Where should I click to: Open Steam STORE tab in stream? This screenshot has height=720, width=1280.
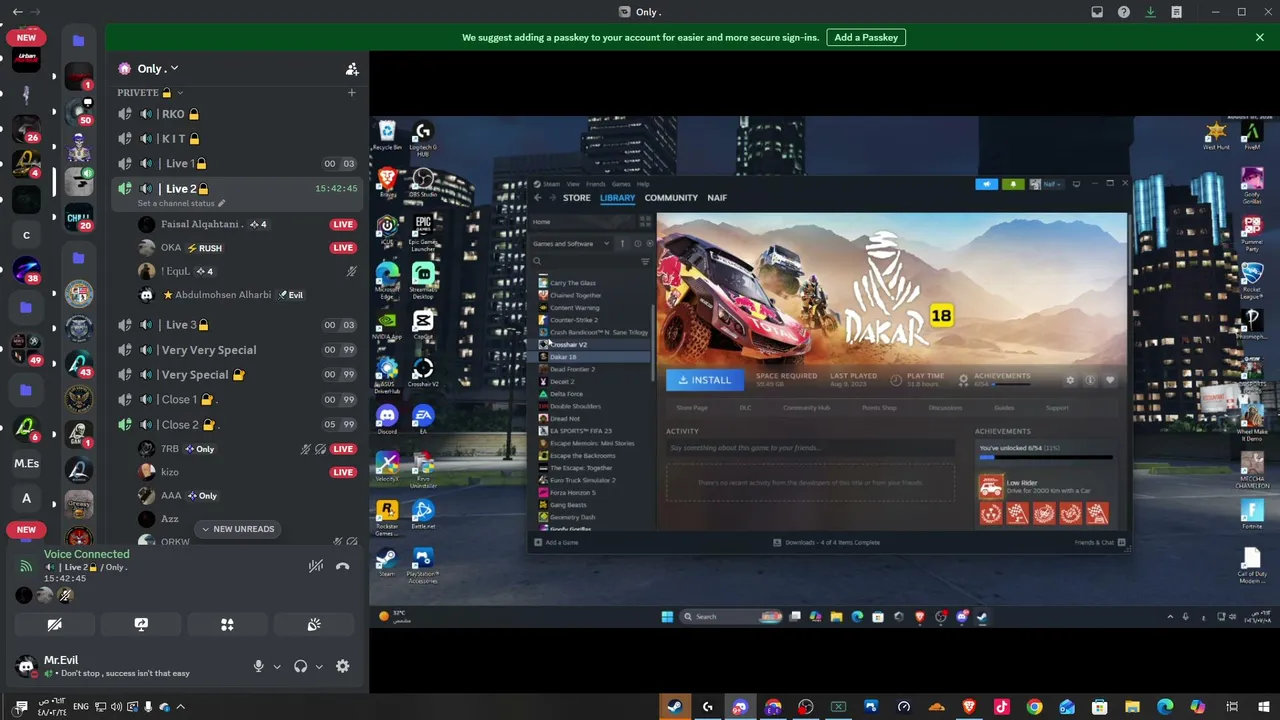tap(577, 198)
